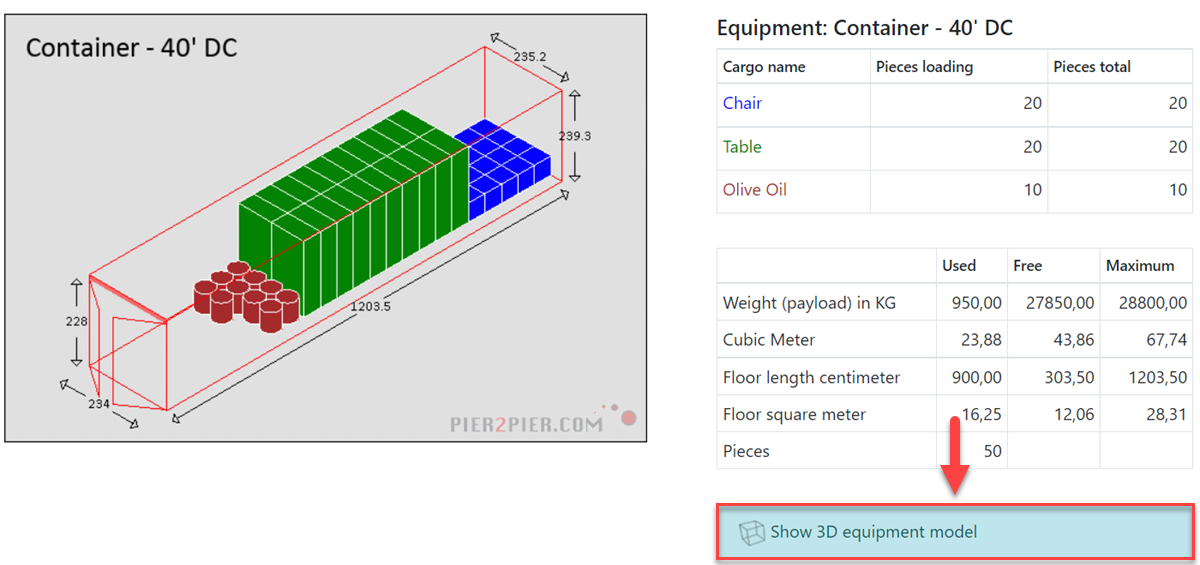The width and height of the screenshot is (1200, 565).
Task: Open the Table cargo link
Action: [x=742, y=147]
